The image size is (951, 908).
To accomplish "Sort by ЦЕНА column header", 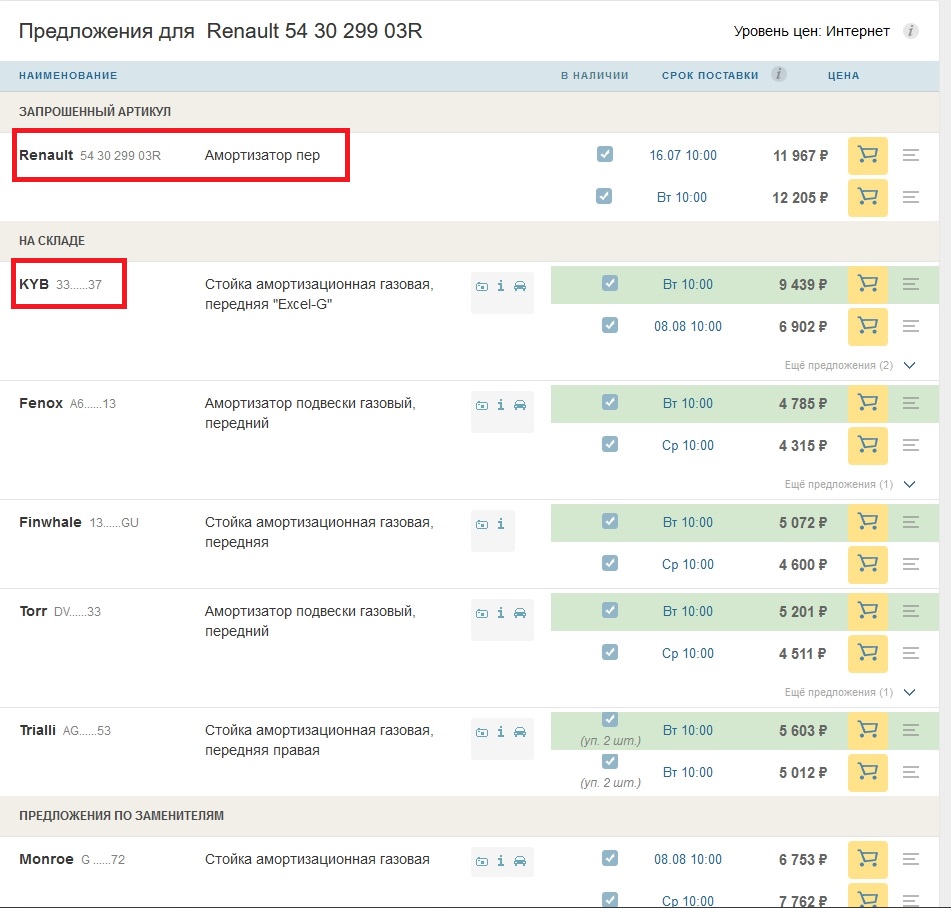I will (x=843, y=76).
